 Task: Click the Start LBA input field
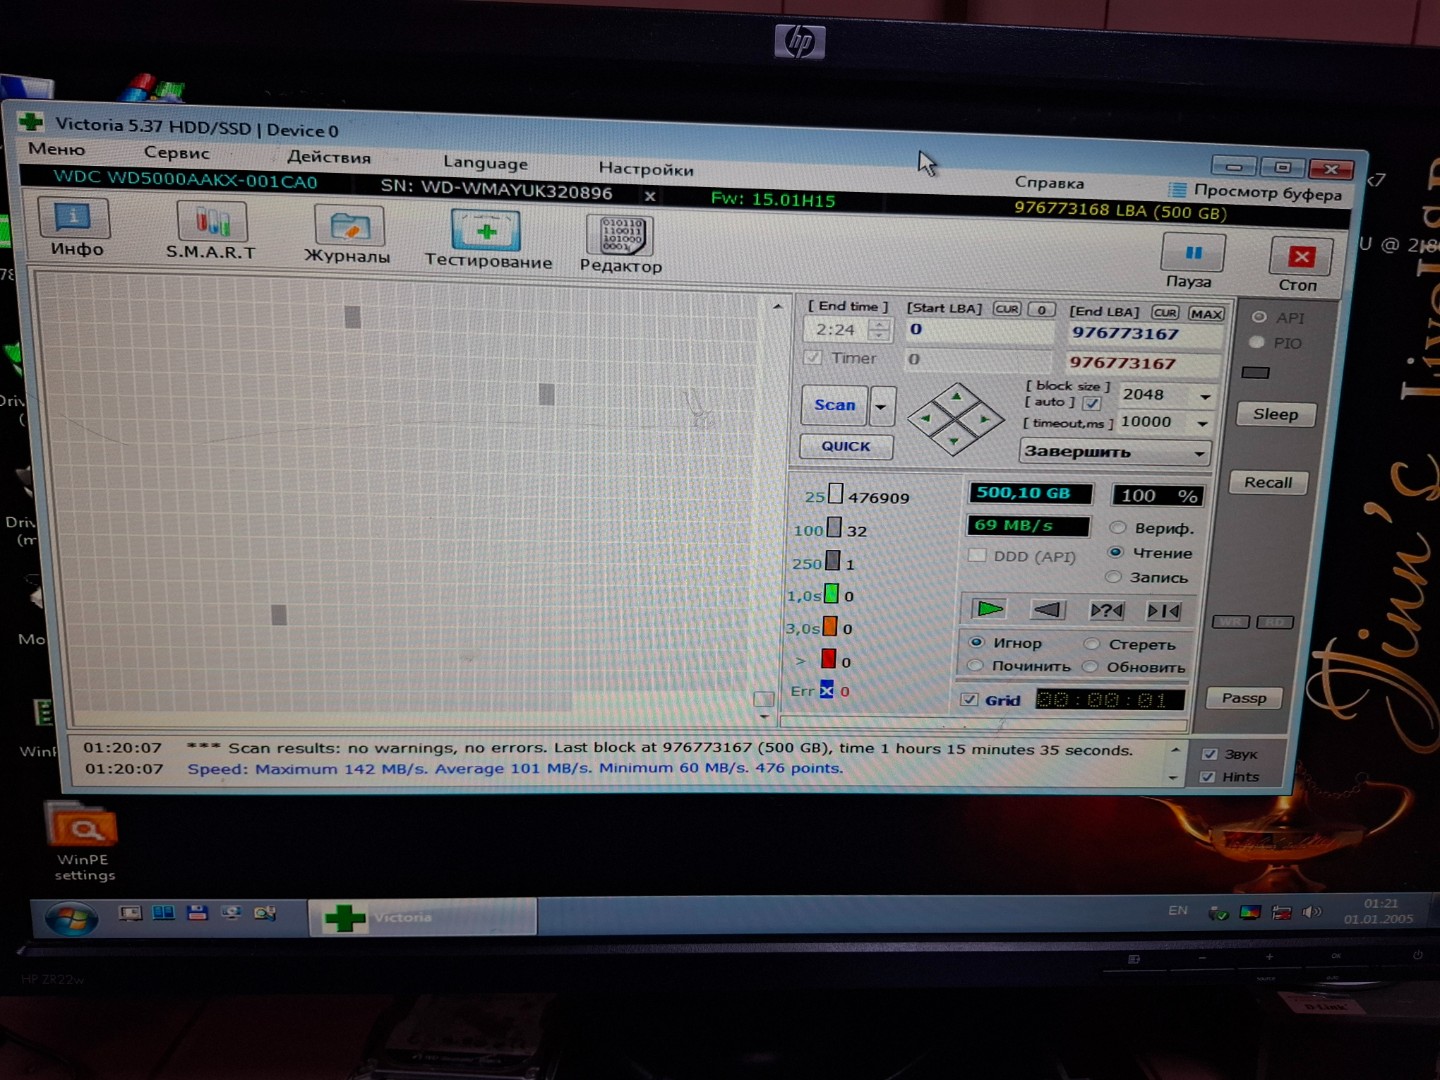click(x=978, y=330)
